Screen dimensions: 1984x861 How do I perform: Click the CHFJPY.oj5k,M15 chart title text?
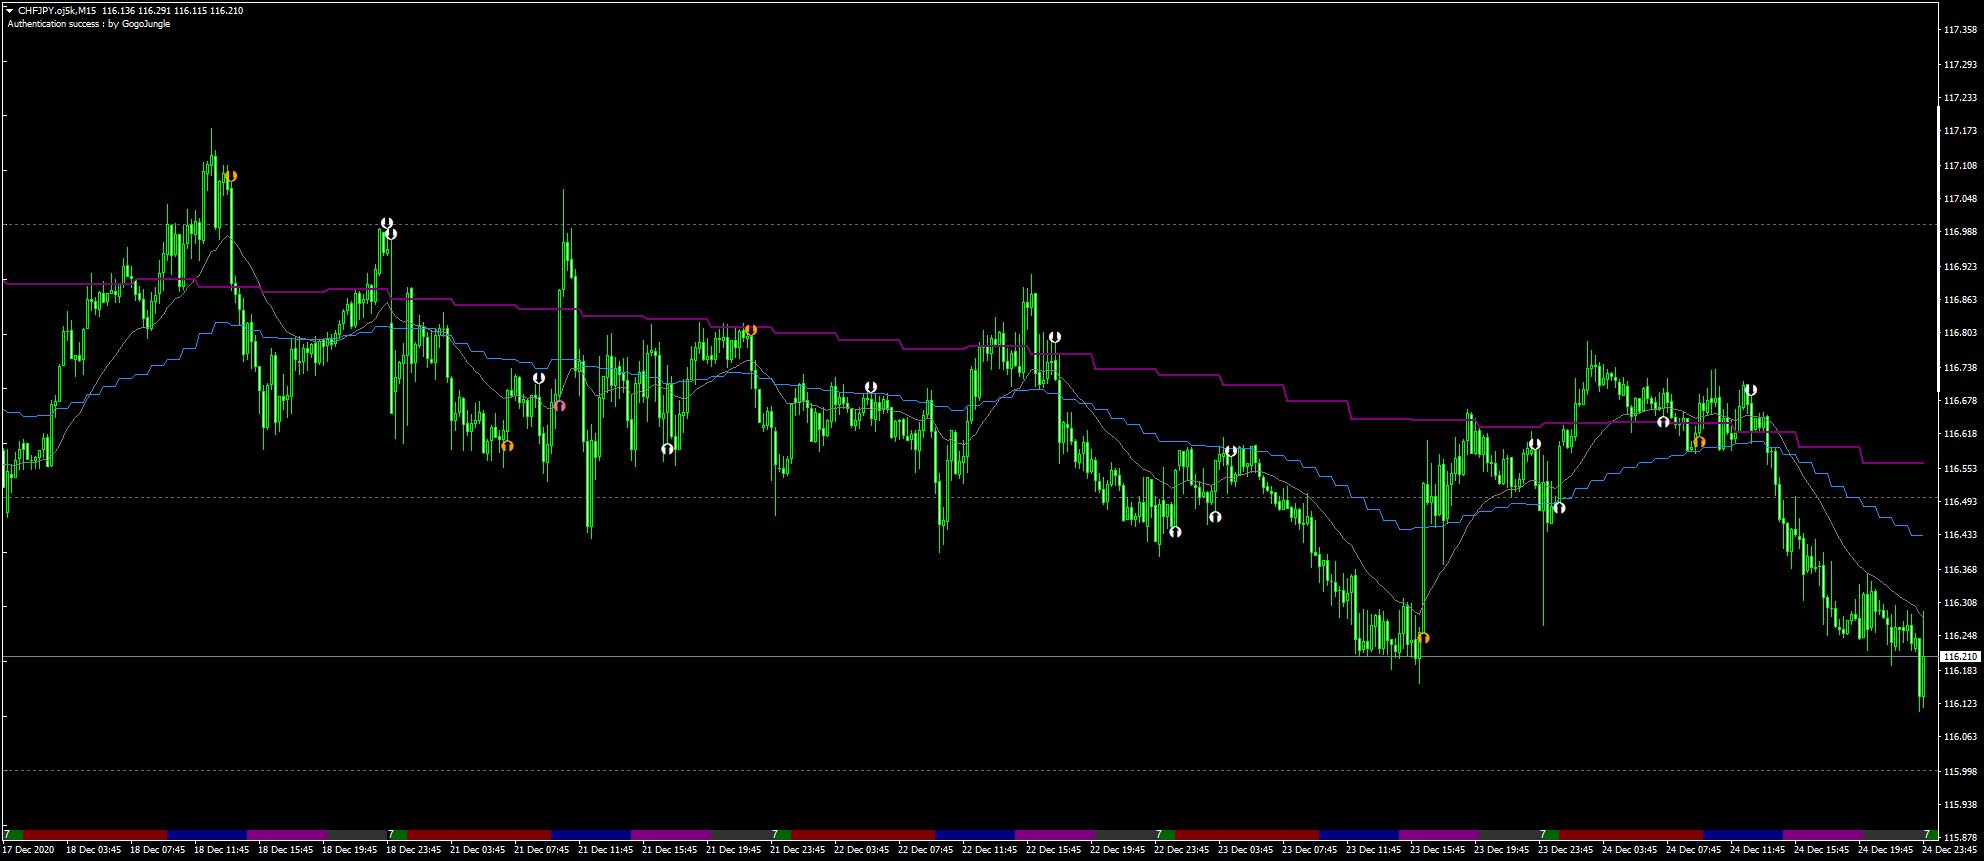[x=57, y=10]
